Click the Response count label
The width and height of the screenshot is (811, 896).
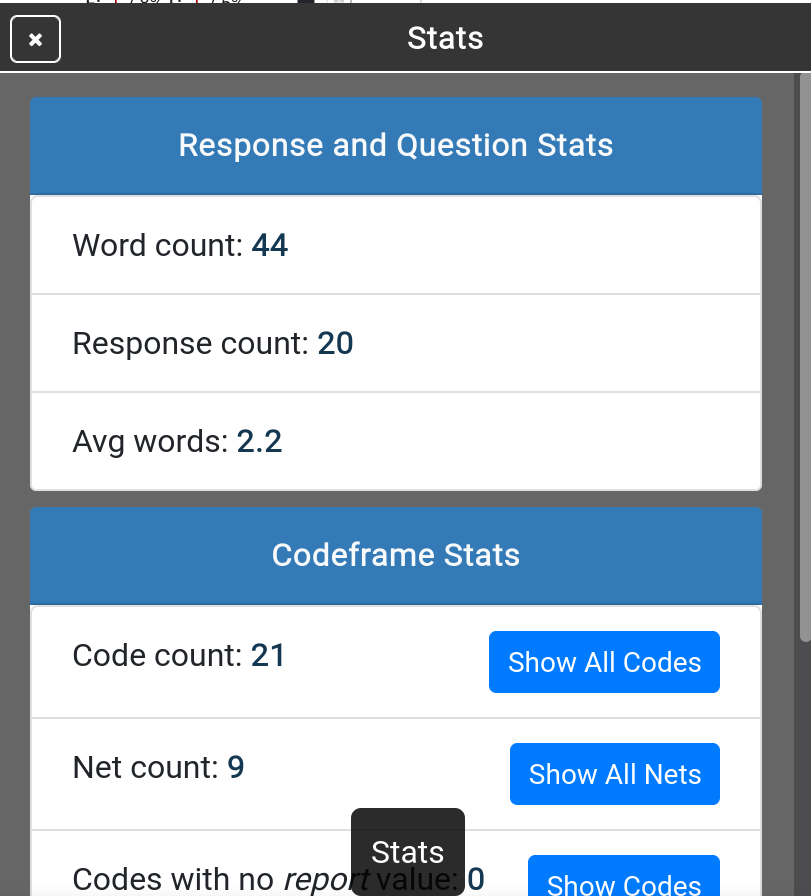190,344
